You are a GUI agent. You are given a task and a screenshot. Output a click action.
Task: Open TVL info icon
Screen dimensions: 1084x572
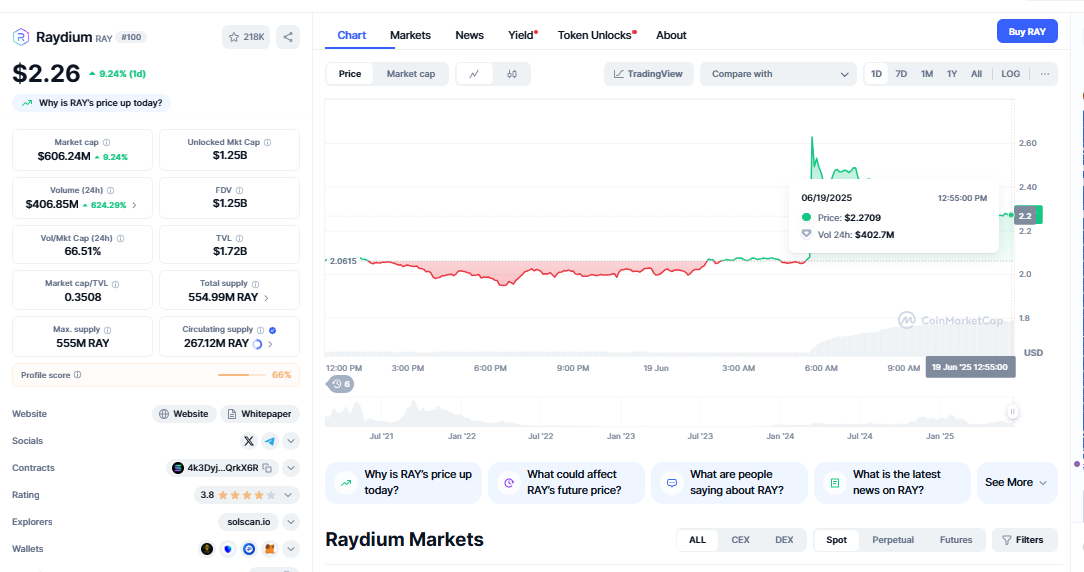click(239, 238)
